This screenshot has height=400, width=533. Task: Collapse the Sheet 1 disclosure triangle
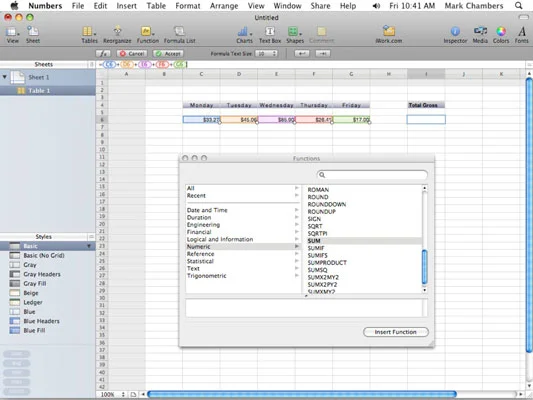pos(5,77)
